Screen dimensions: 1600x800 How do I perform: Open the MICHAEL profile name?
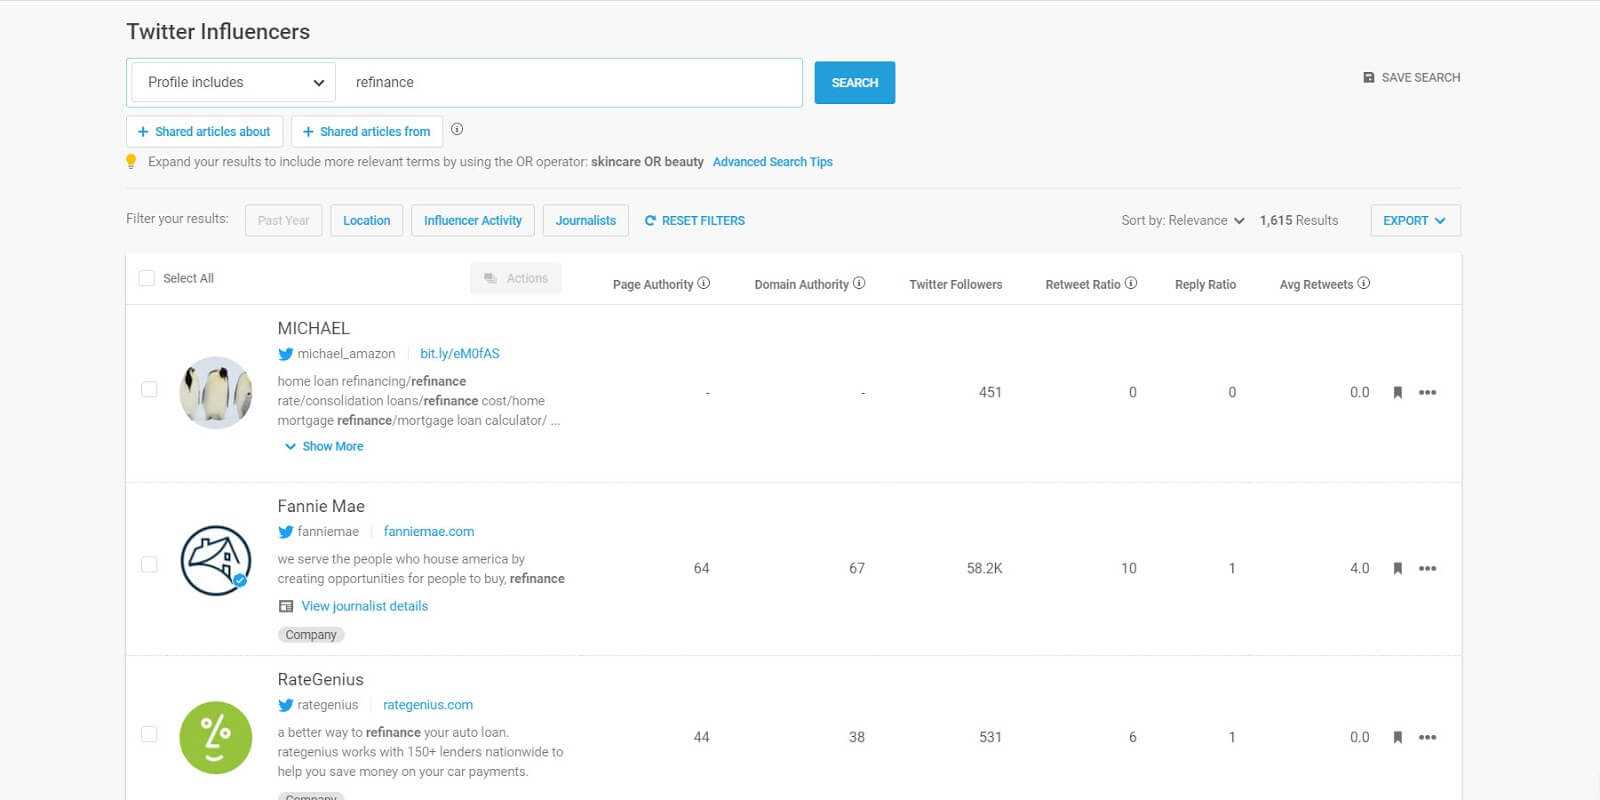click(314, 328)
